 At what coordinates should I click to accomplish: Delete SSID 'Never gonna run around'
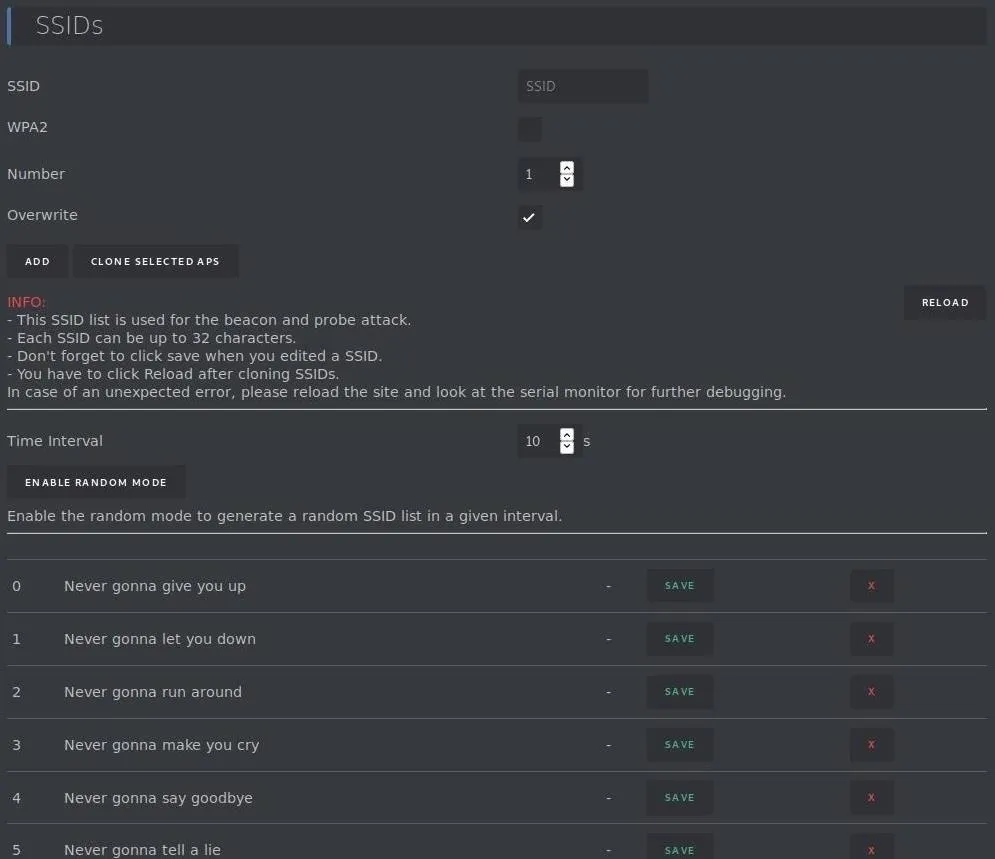(x=871, y=692)
